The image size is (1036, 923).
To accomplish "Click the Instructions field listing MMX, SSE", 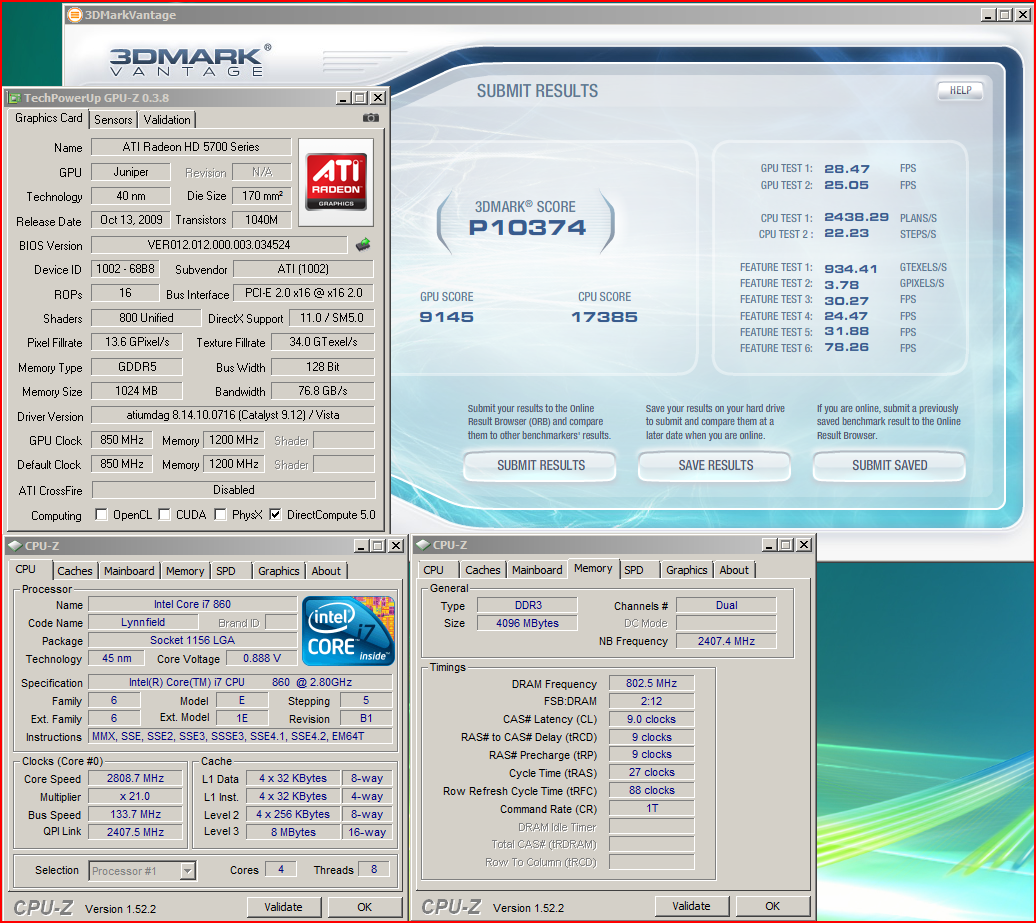I will point(240,736).
